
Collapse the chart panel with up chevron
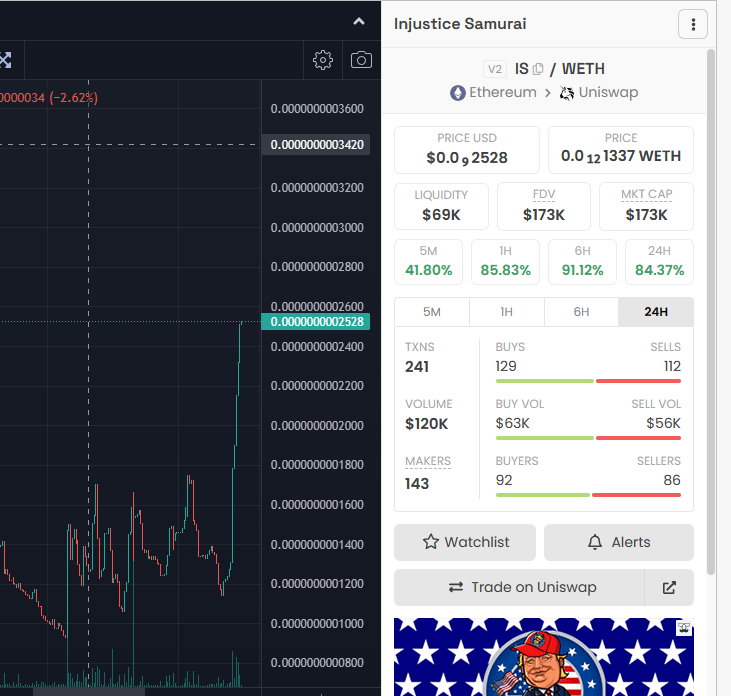pos(359,21)
